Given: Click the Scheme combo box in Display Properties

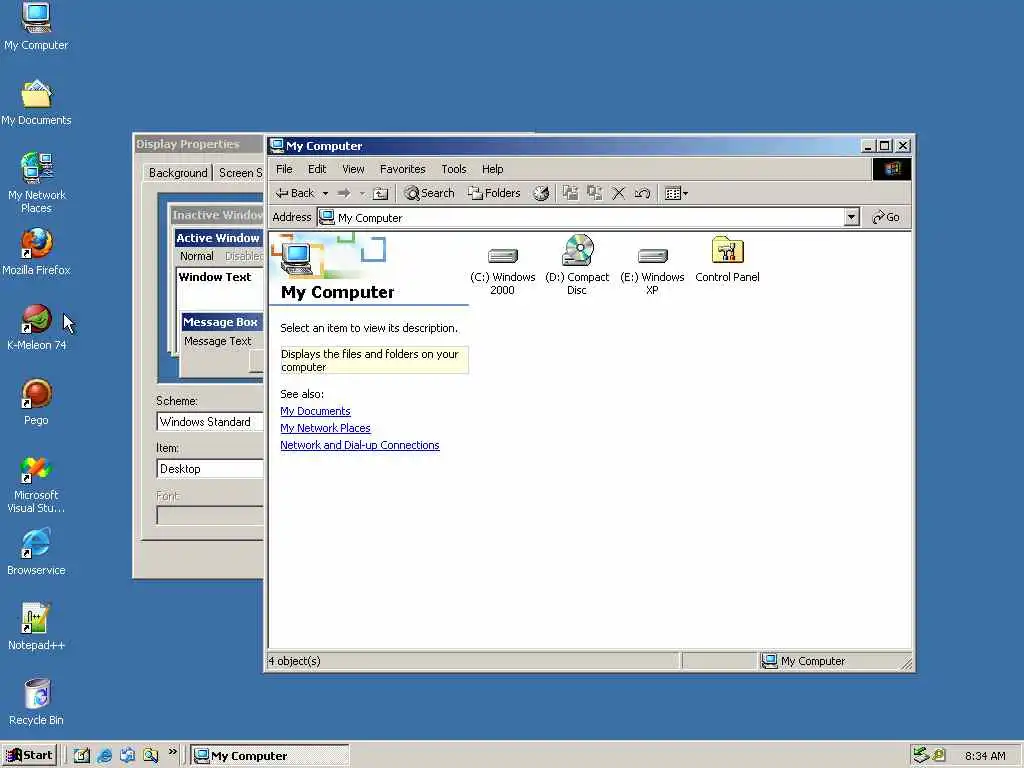Looking at the screenshot, I should pos(210,422).
